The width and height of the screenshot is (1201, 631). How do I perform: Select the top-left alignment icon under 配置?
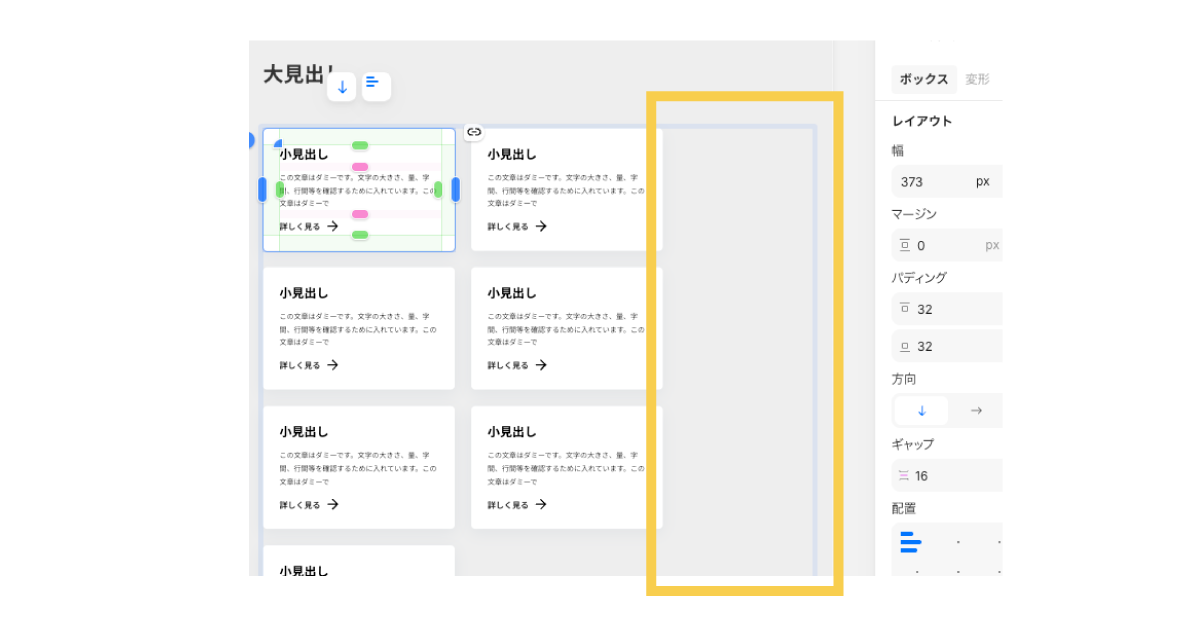point(909,542)
